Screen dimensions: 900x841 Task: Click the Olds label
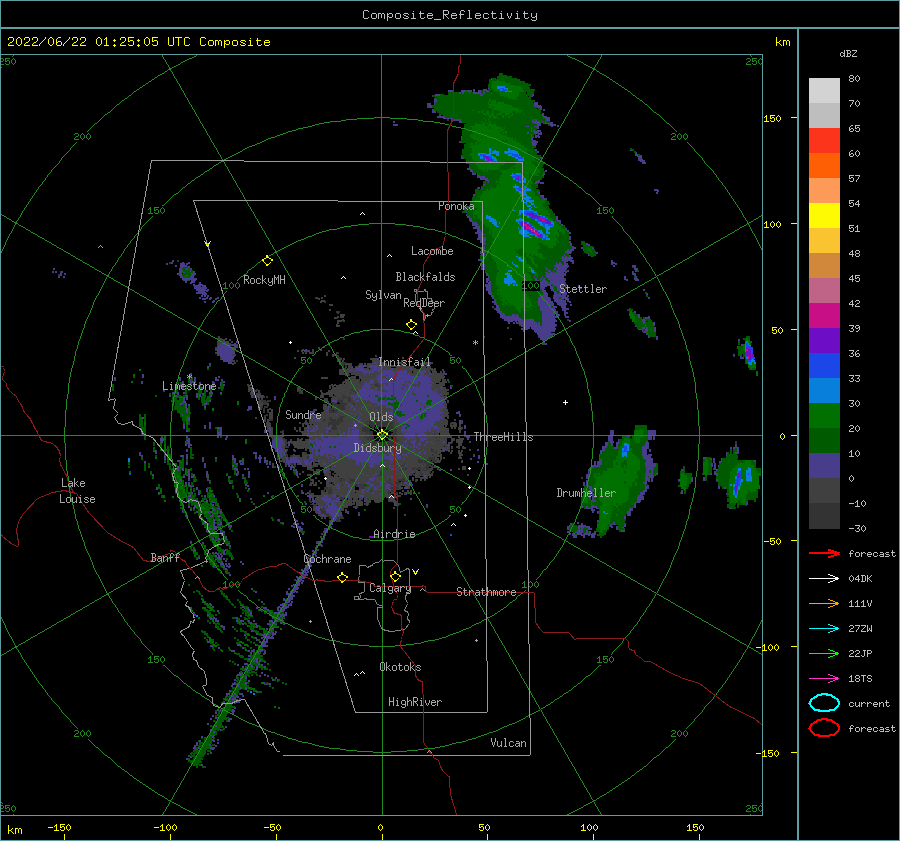click(381, 417)
